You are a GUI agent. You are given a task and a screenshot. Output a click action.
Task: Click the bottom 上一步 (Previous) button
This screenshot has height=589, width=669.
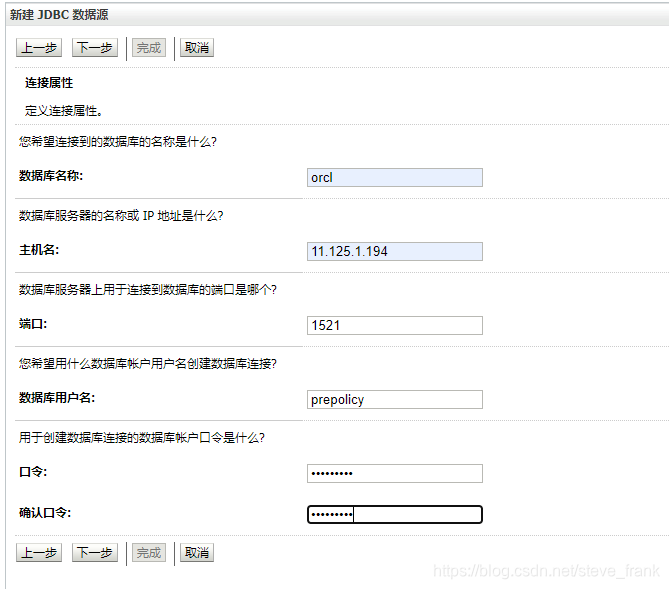click(39, 553)
